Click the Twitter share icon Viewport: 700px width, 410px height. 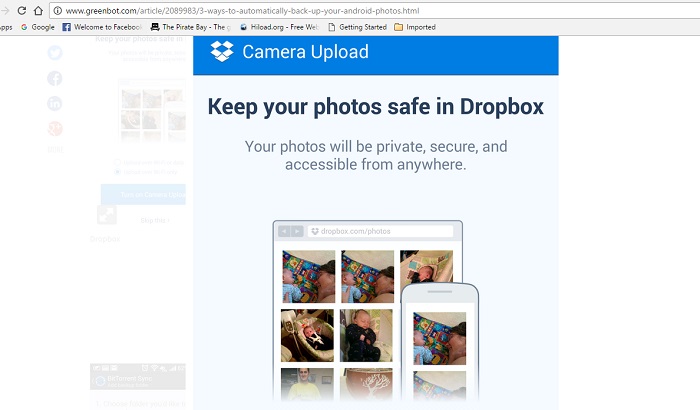[x=54, y=53]
